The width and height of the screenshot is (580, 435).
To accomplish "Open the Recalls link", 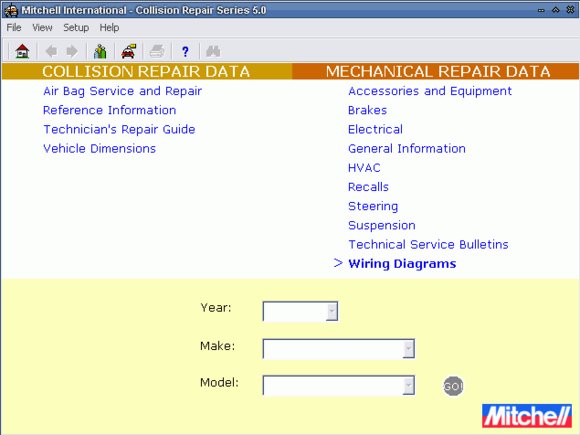I will (x=368, y=187).
